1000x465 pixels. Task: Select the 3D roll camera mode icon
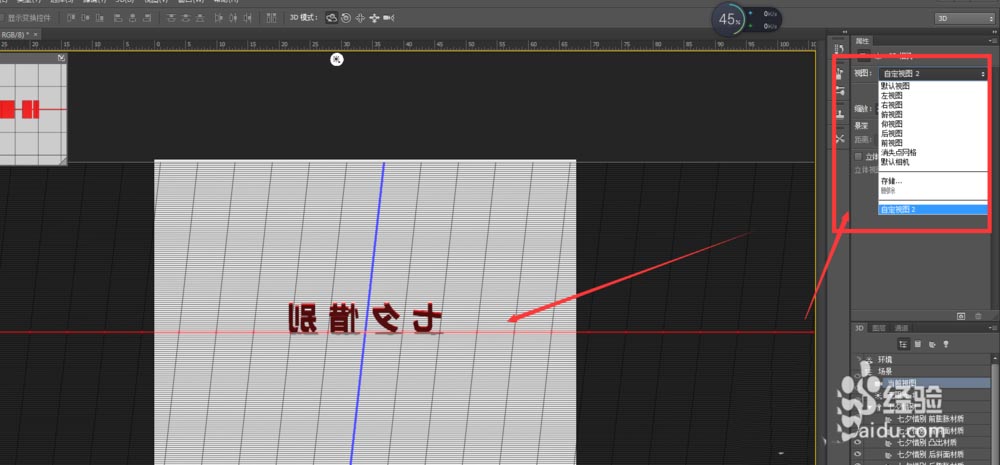[346, 18]
